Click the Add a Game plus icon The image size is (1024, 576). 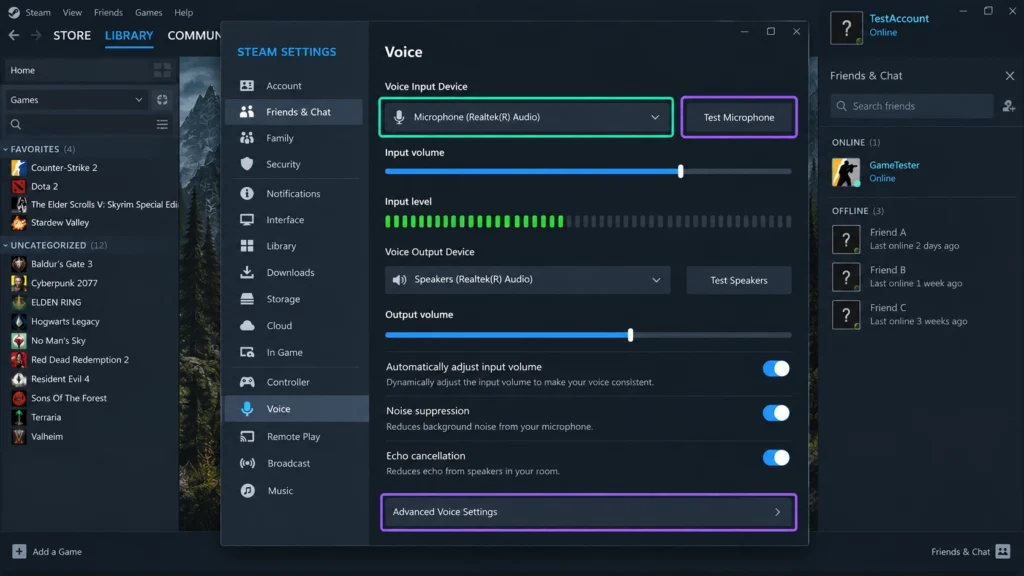coord(19,551)
